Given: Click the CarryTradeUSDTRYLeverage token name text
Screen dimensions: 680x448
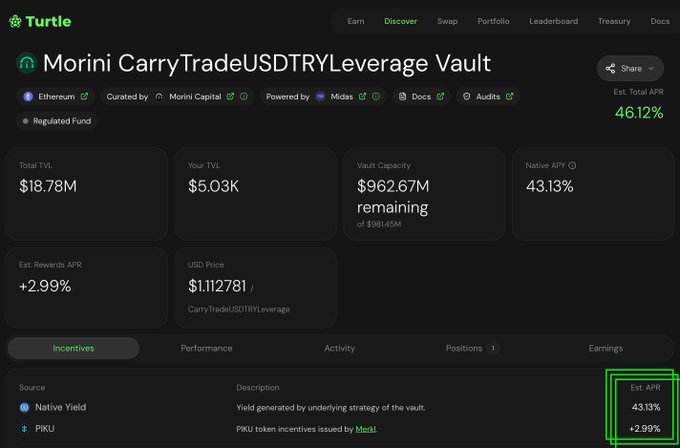Looking at the screenshot, I should (x=239, y=310).
